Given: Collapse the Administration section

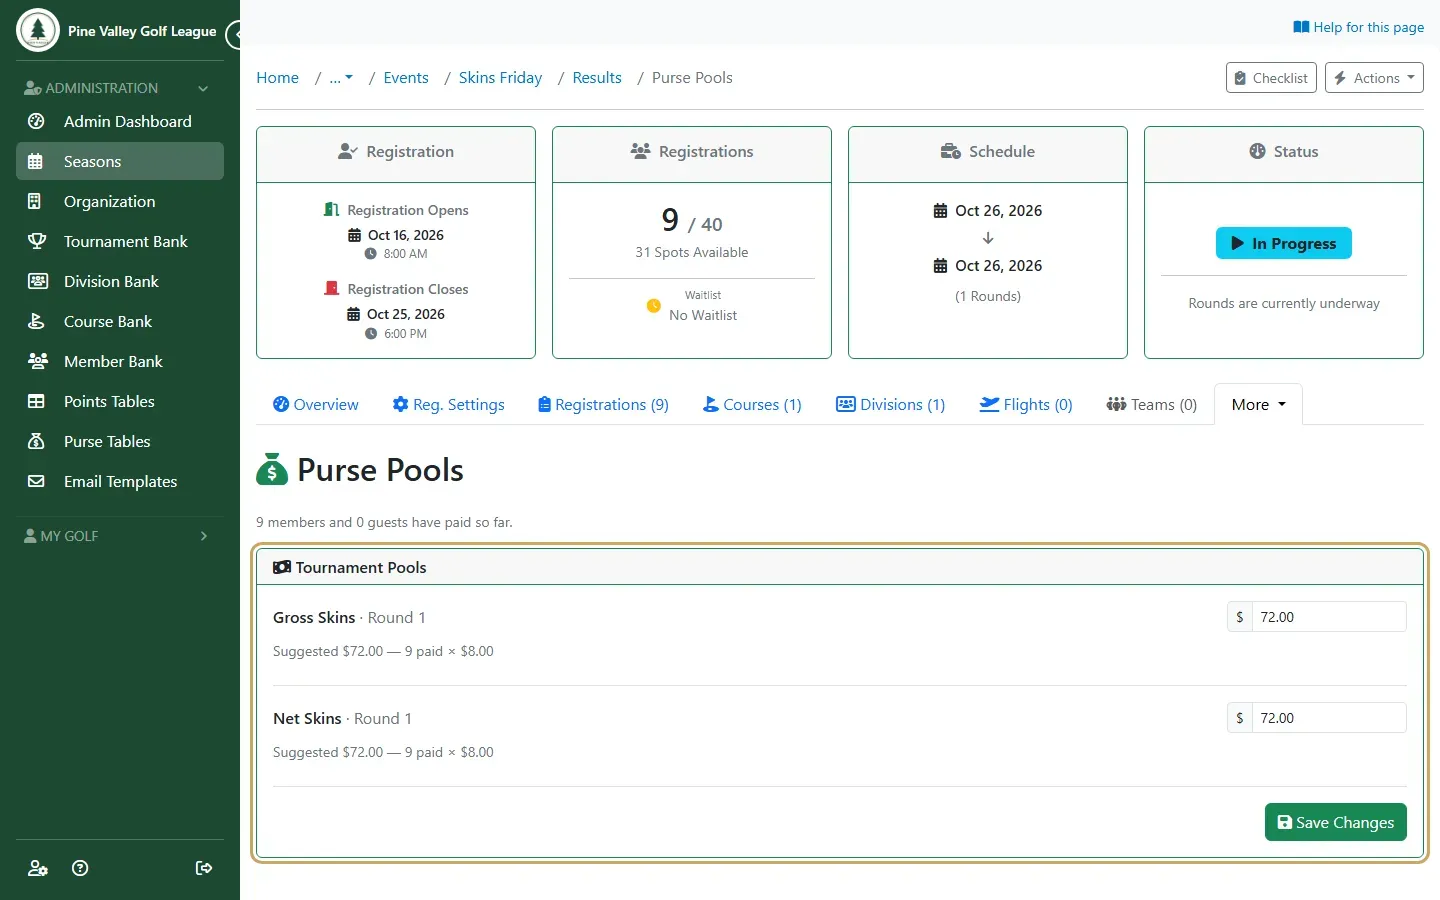Looking at the screenshot, I should pyautogui.click(x=118, y=88).
